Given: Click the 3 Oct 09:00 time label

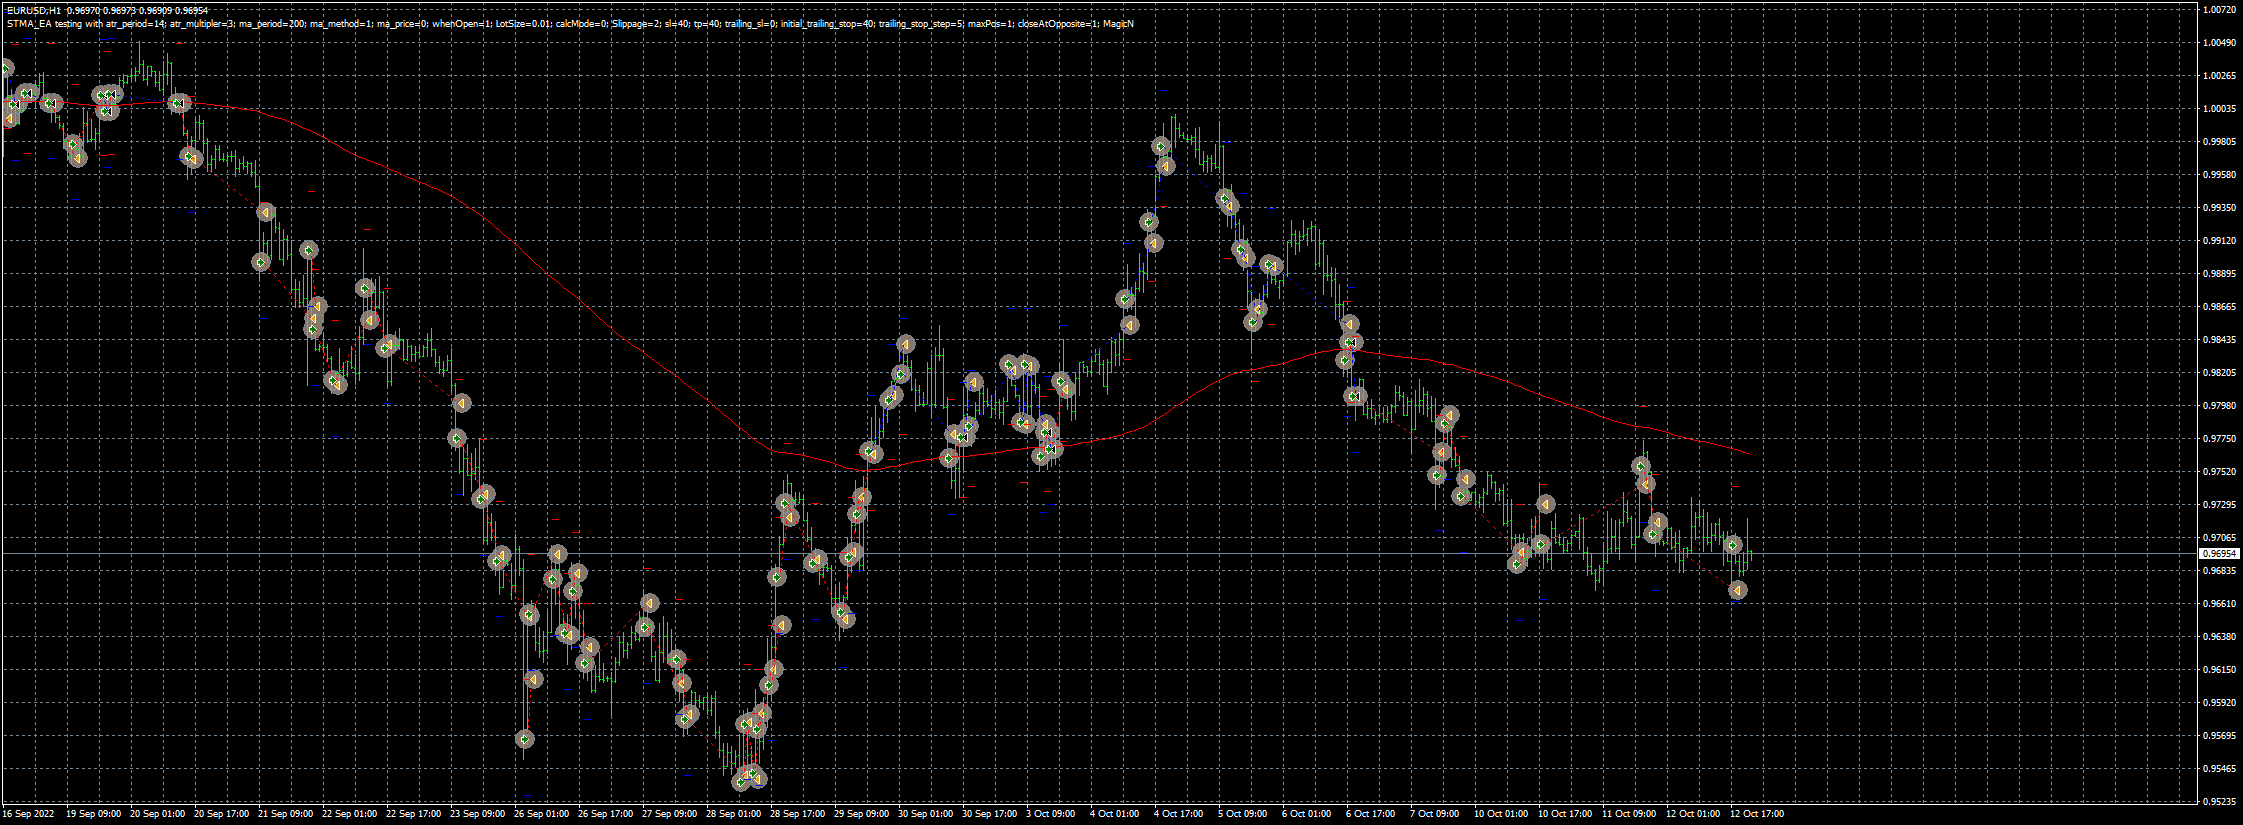Looking at the screenshot, I should pyautogui.click(x=1050, y=814).
